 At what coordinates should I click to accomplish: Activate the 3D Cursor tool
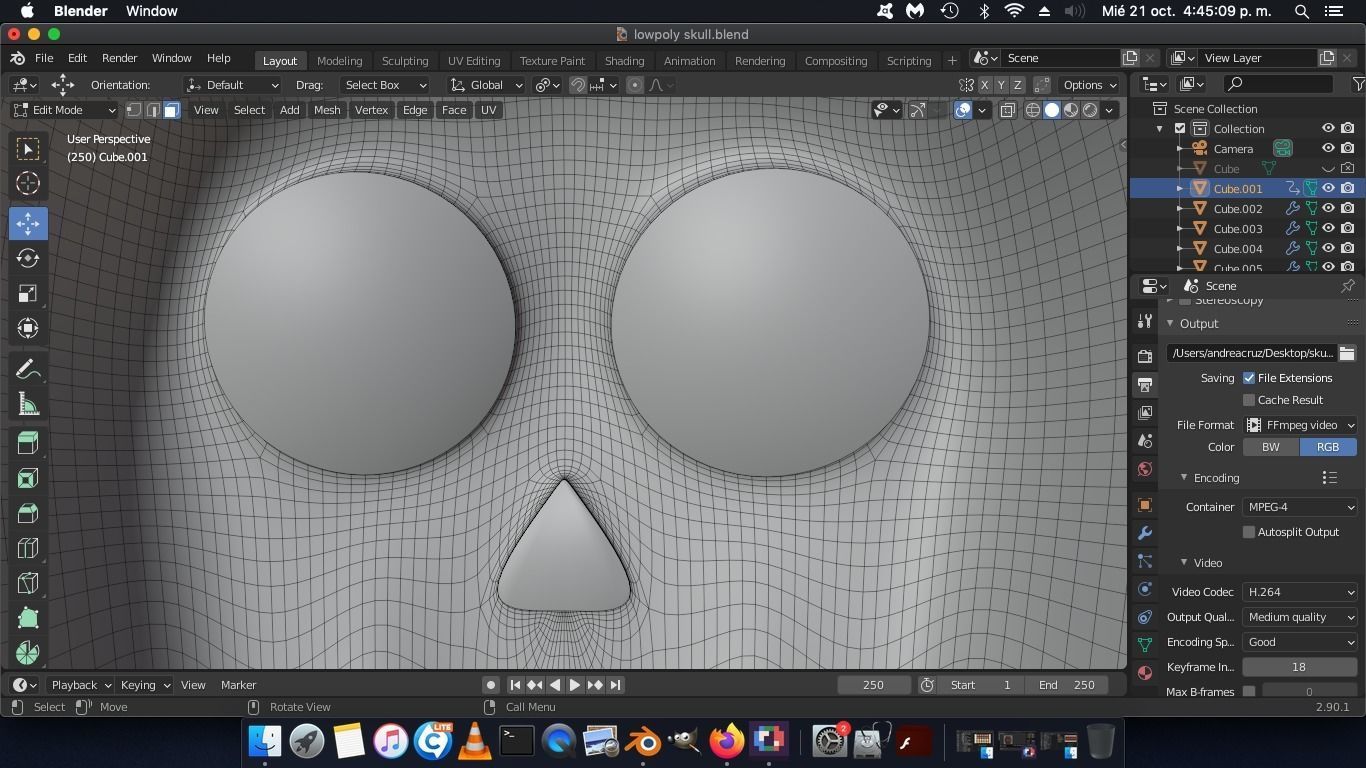coord(28,183)
